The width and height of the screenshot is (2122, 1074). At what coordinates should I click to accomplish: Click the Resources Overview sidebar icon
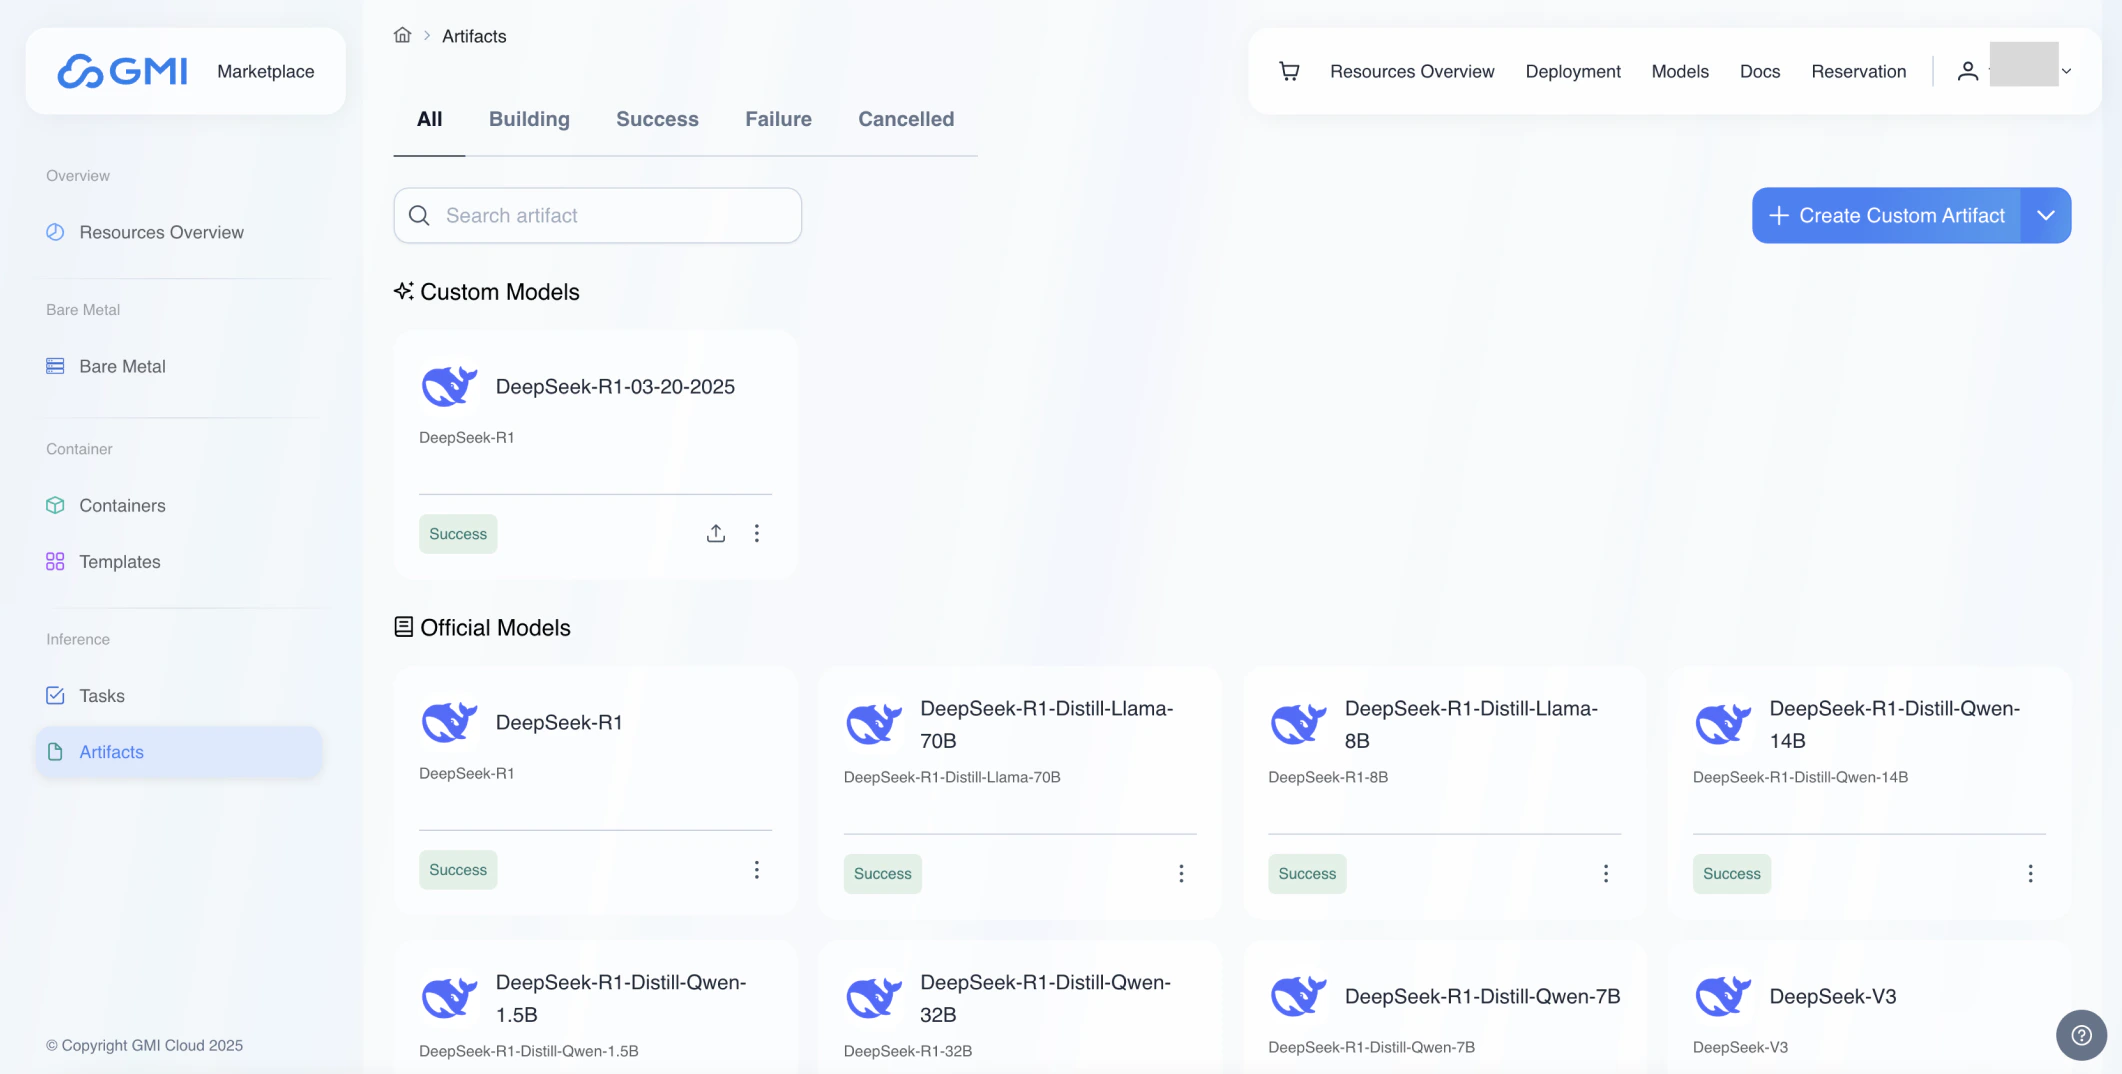pyautogui.click(x=55, y=232)
